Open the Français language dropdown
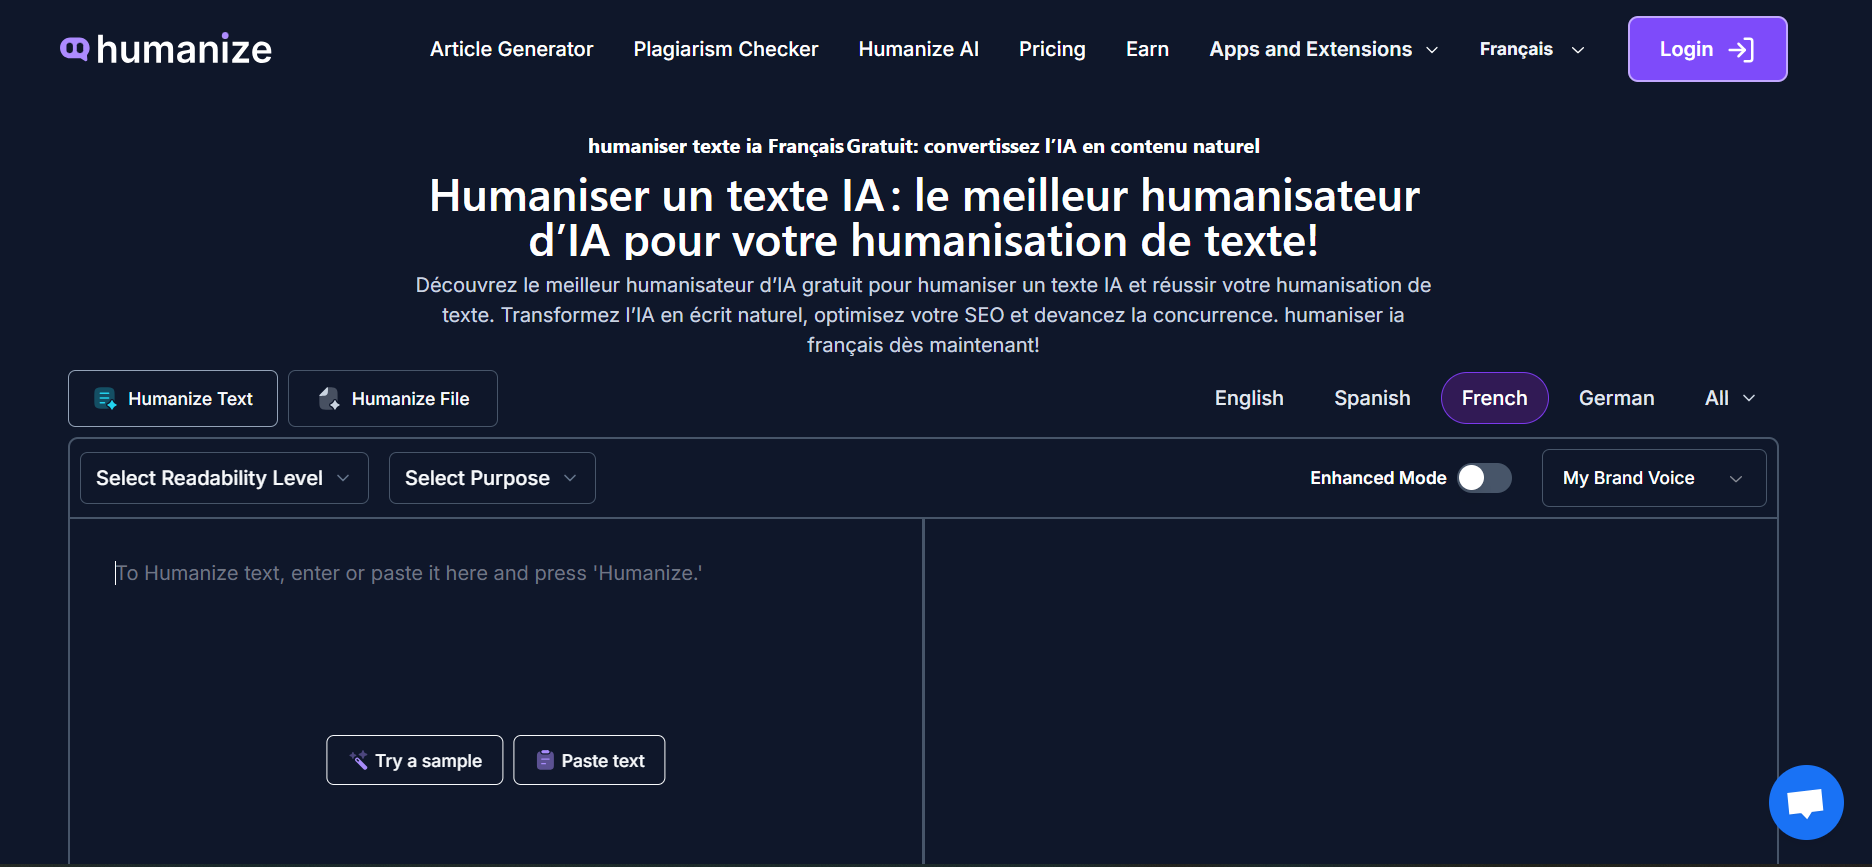The image size is (1872, 867). click(1532, 49)
